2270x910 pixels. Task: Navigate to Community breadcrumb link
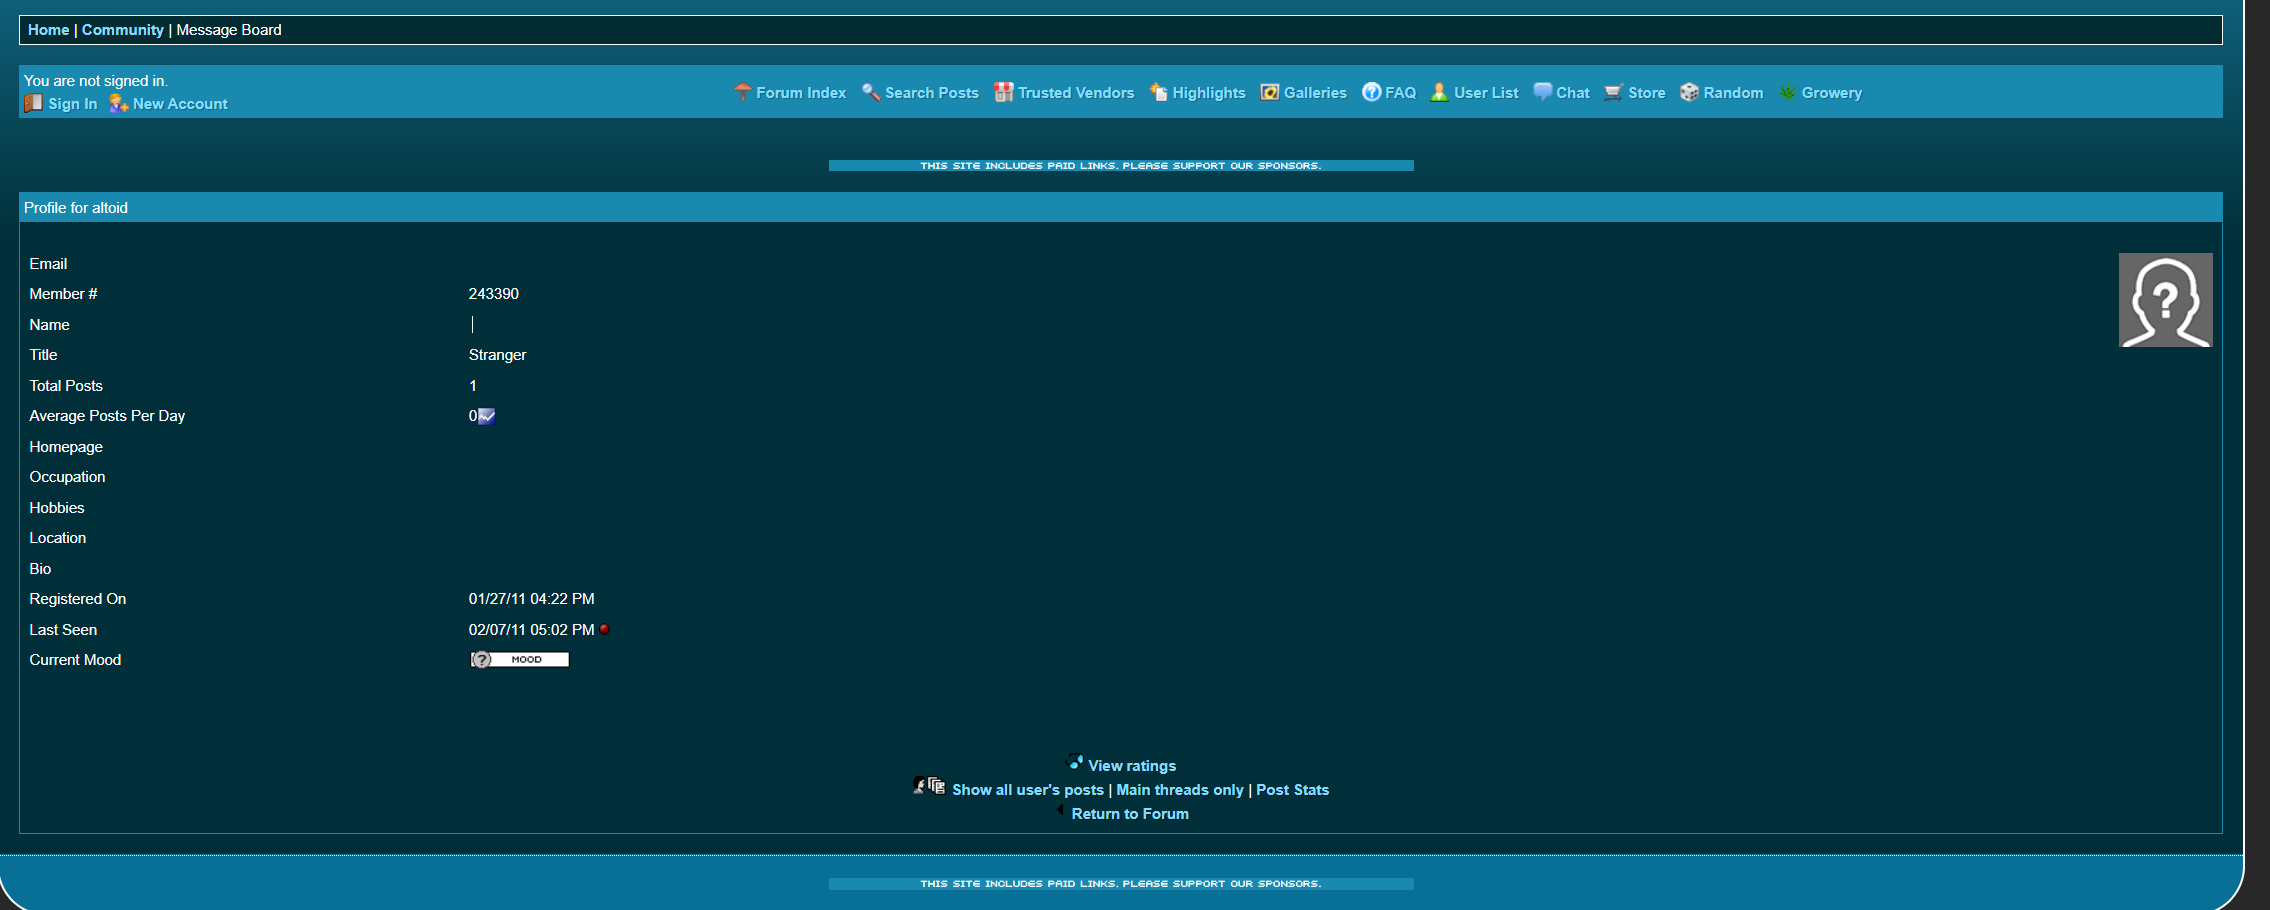[x=122, y=30]
